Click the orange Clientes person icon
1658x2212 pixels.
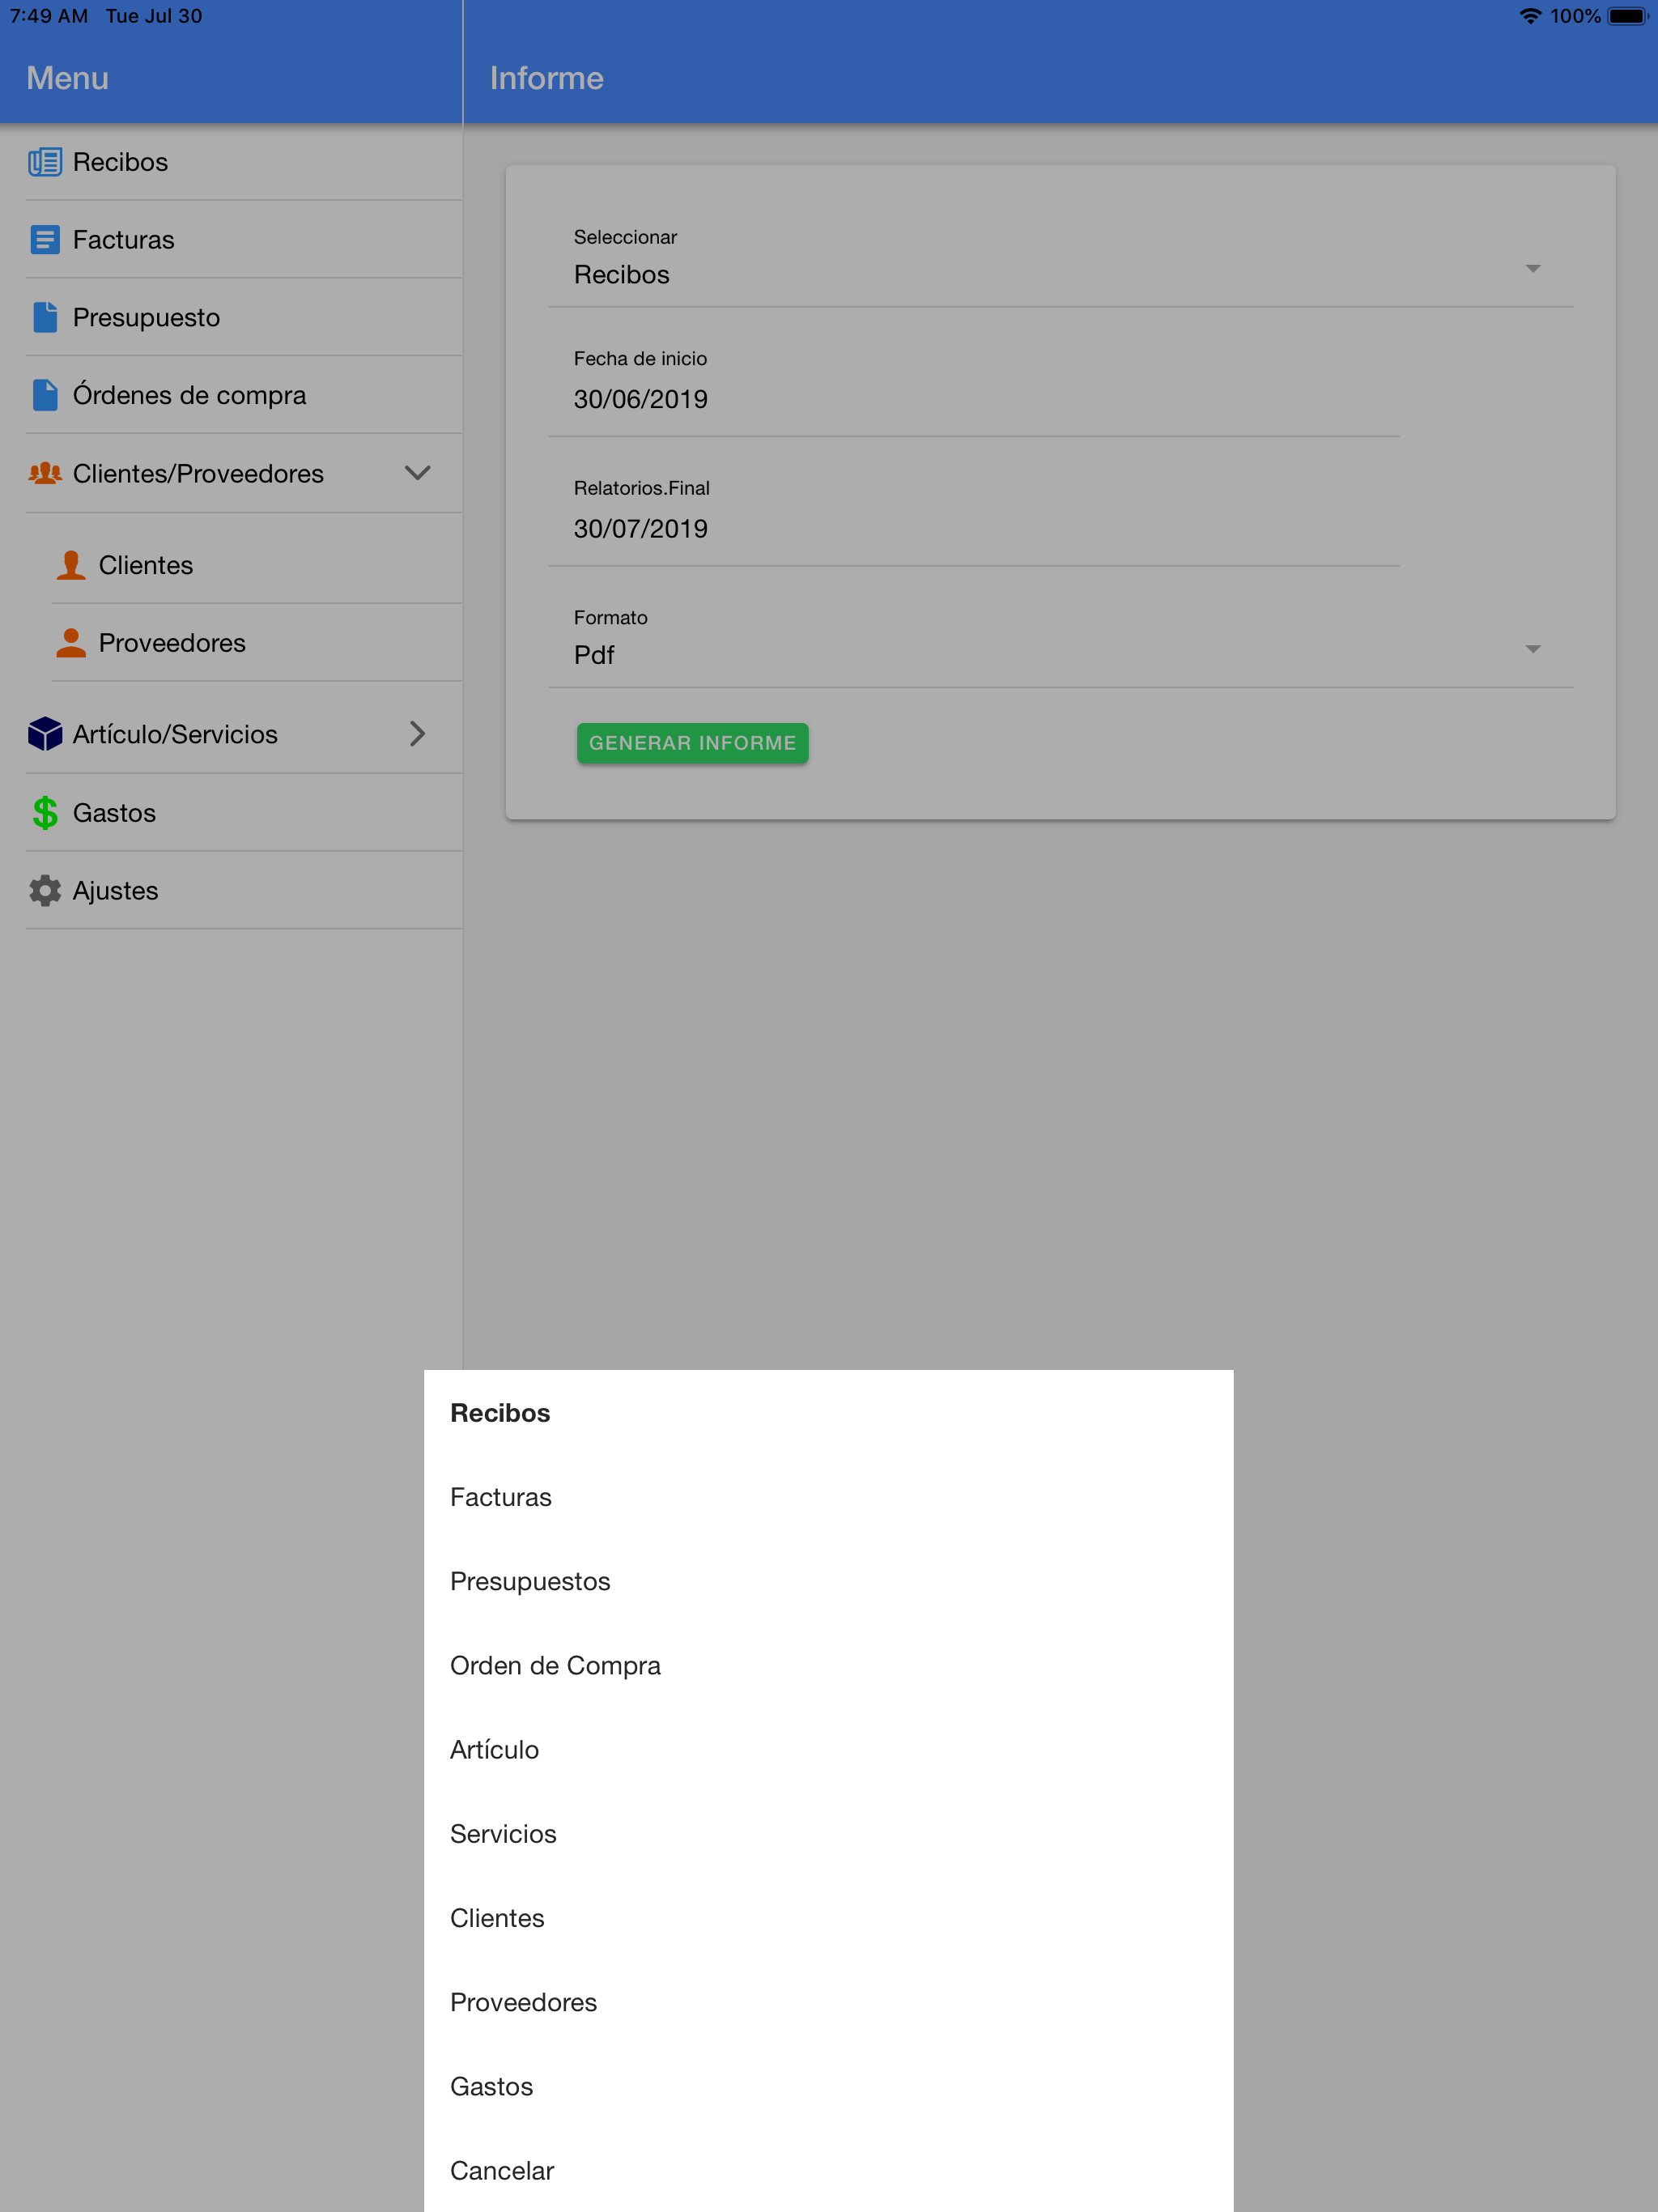click(70, 565)
